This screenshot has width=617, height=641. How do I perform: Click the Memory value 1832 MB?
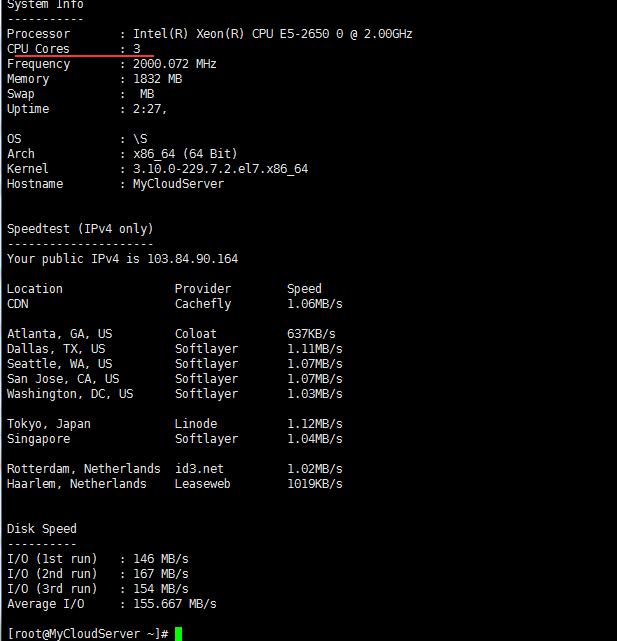158,79
